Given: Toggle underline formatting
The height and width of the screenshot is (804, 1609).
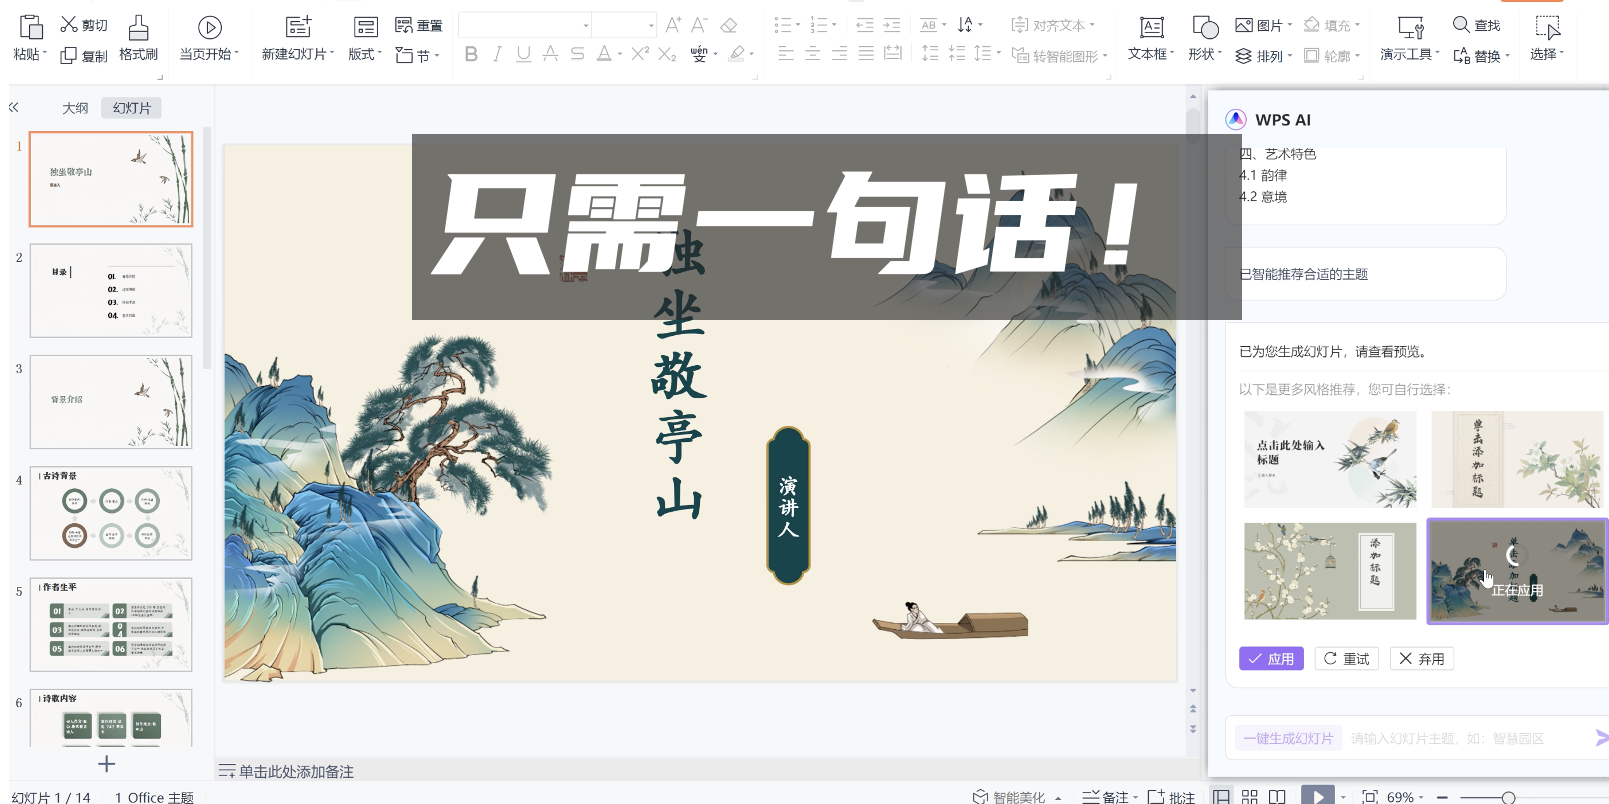Looking at the screenshot, I should pyautogui.click(x=524, y=54).
